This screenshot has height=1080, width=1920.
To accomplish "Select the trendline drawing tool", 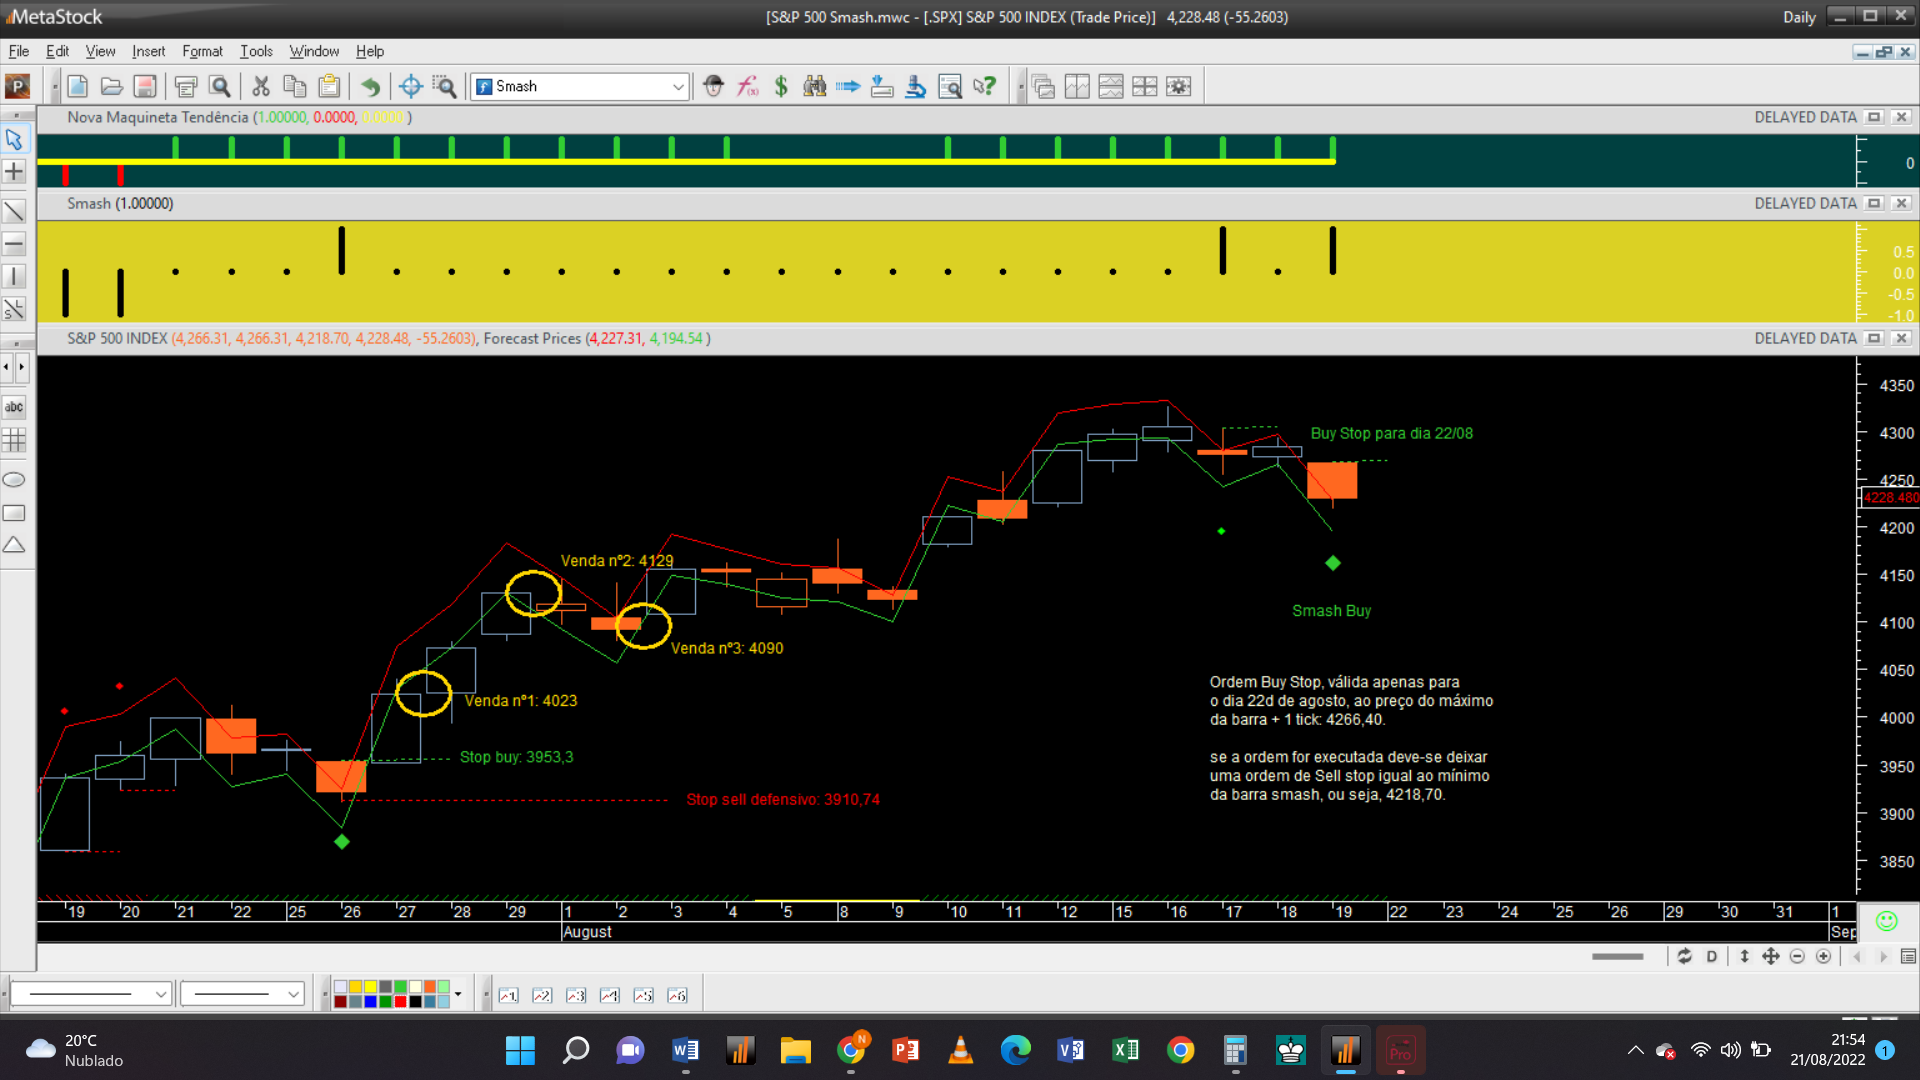I will click(14, 211).
